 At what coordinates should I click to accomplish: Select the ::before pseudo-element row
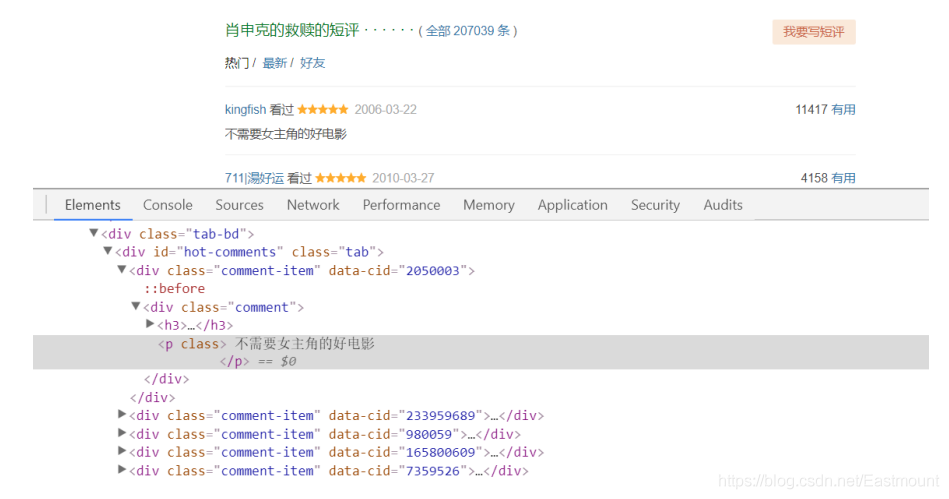pyautogui.click(x=175, y=289)
